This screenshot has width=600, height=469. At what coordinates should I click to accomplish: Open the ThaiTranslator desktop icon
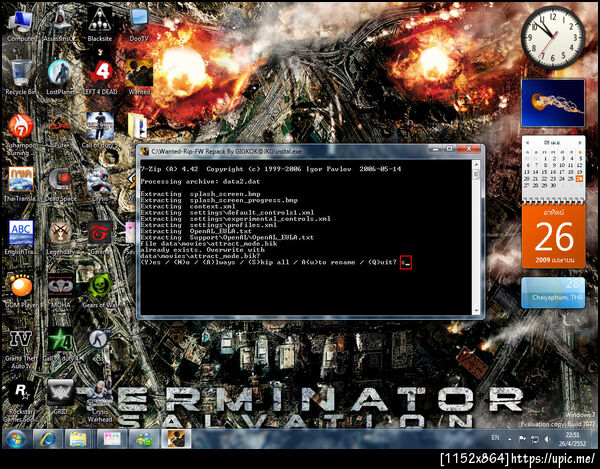[x=21, y=184]
